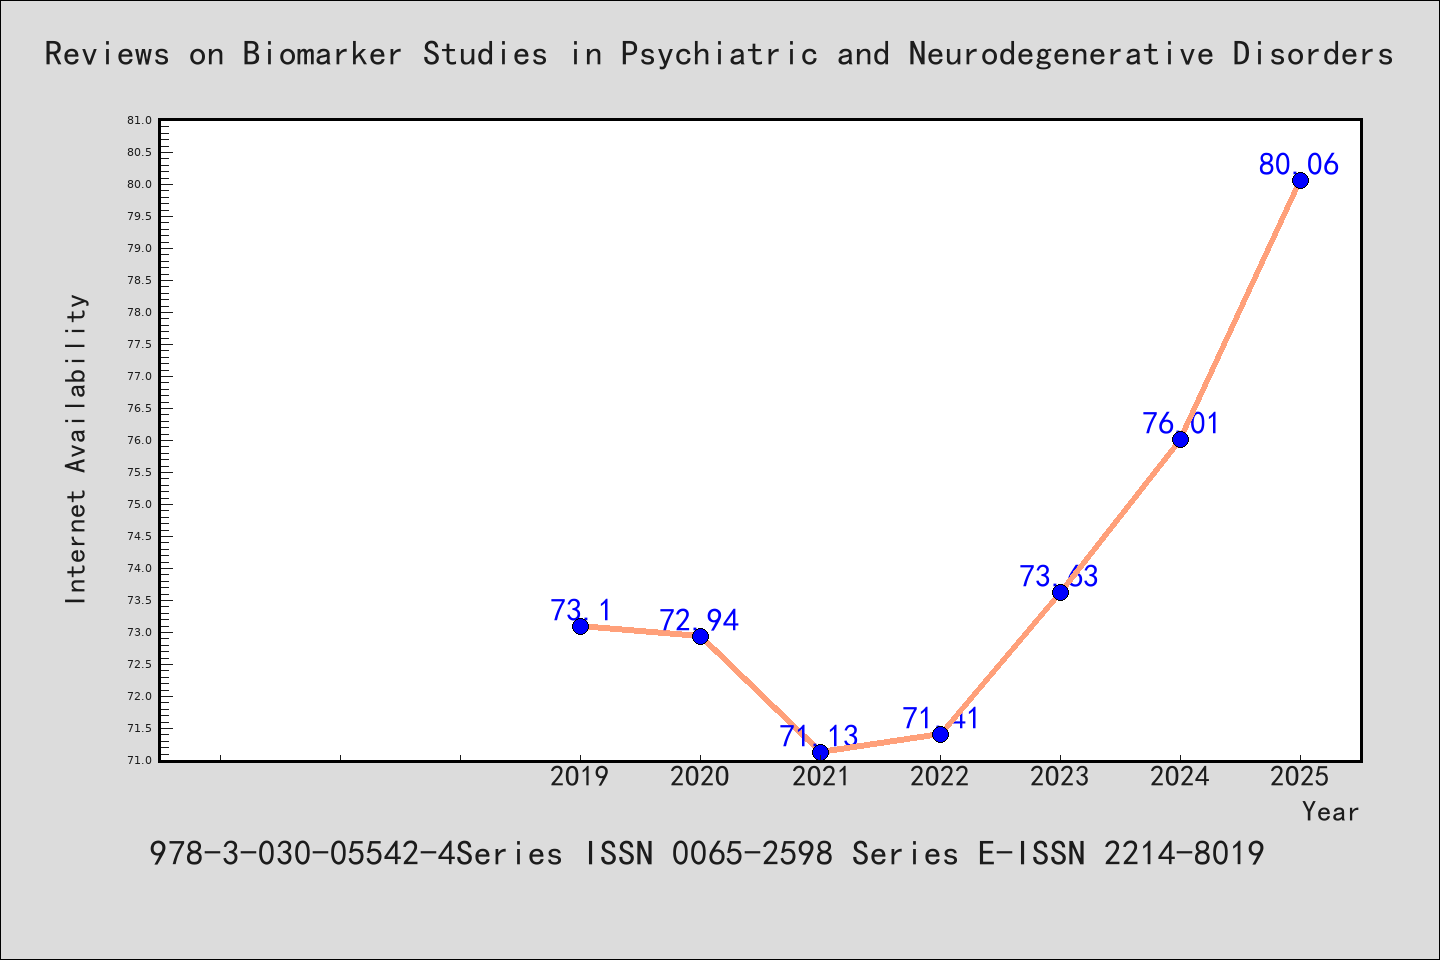1440x960 pixels.
Task: Select the 2021 data point marker
Action: [x=820, y=752]
